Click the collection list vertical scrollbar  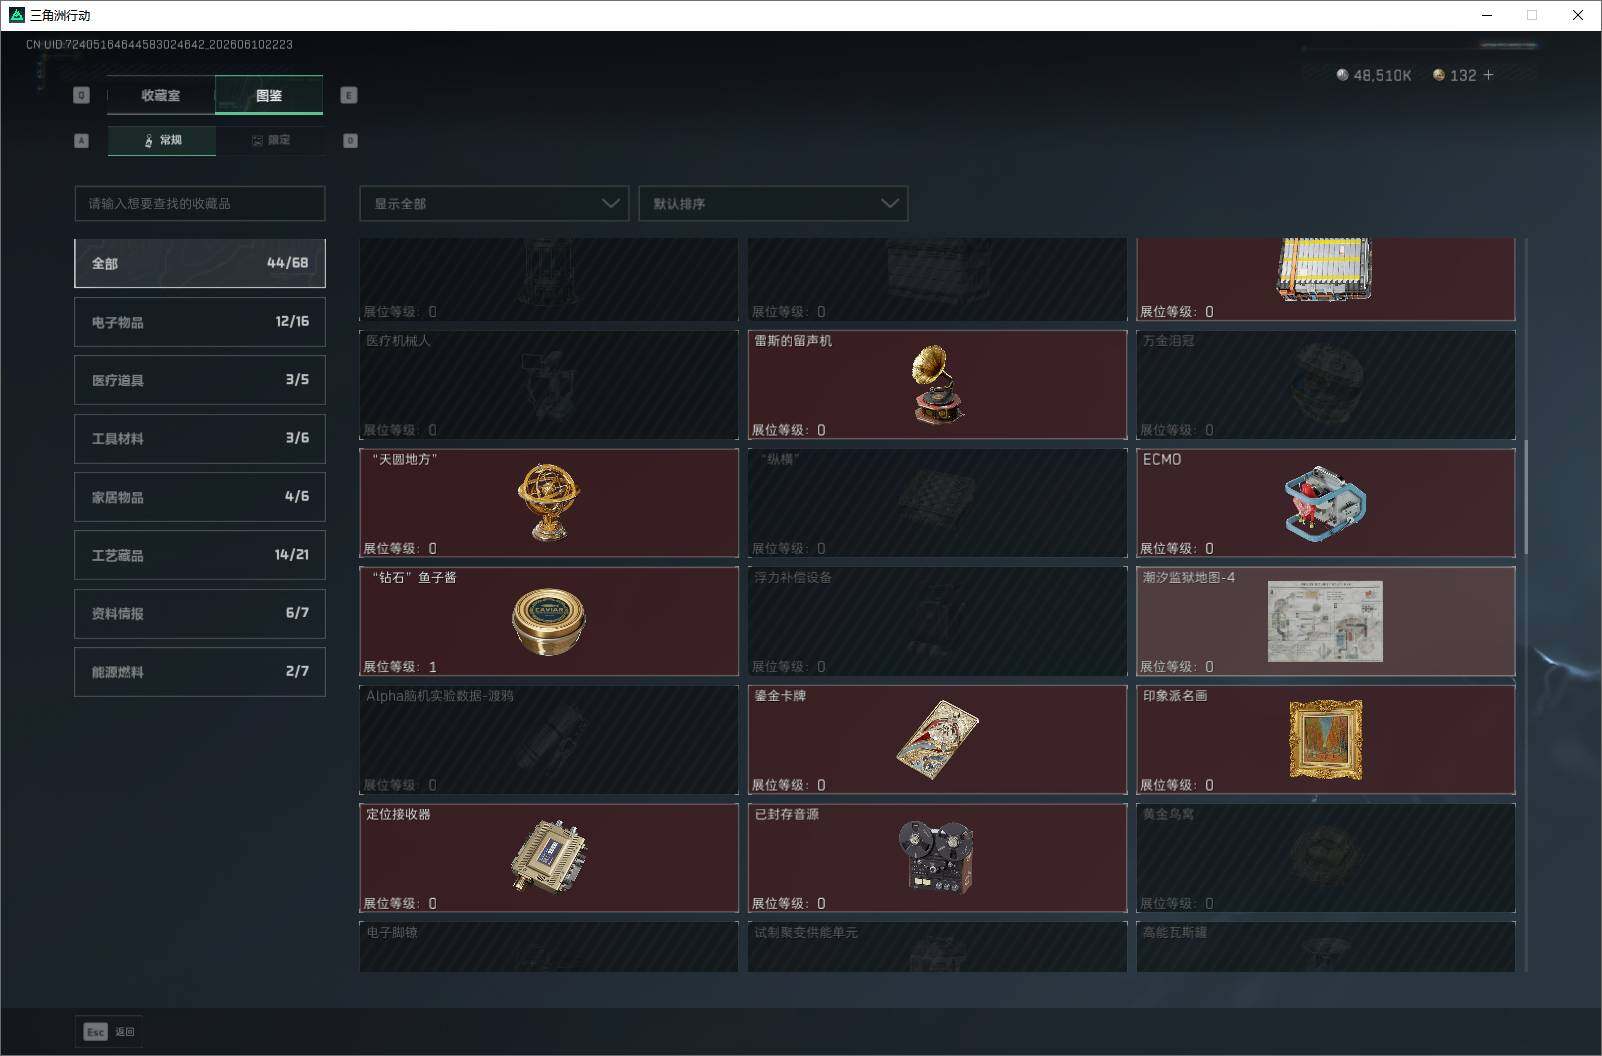(1525, 497)
